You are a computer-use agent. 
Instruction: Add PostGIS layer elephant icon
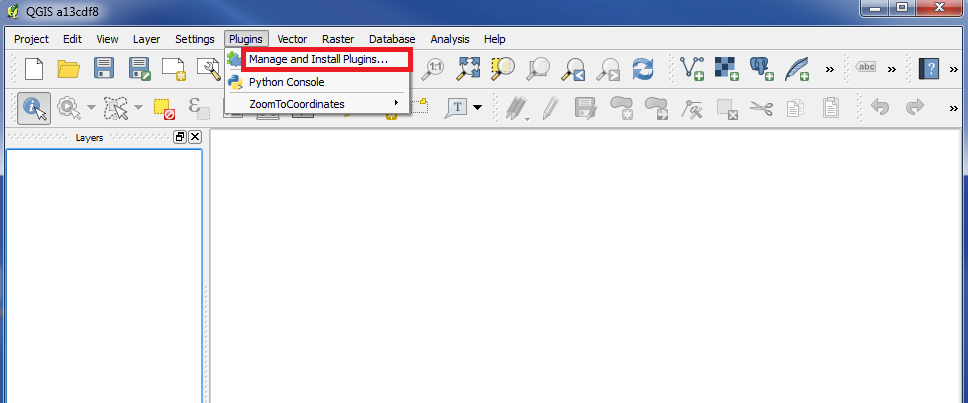coord(762,68)
